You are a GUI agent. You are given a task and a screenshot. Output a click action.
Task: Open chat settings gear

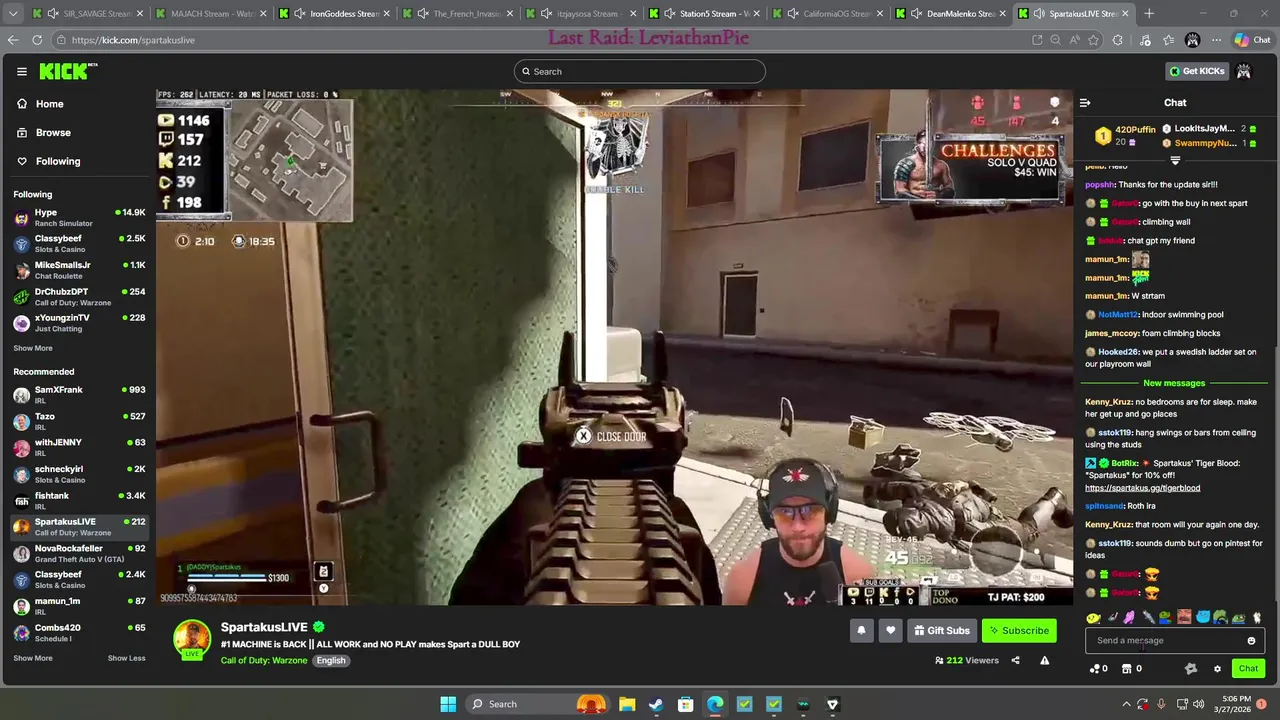(x=1217, y=669)
